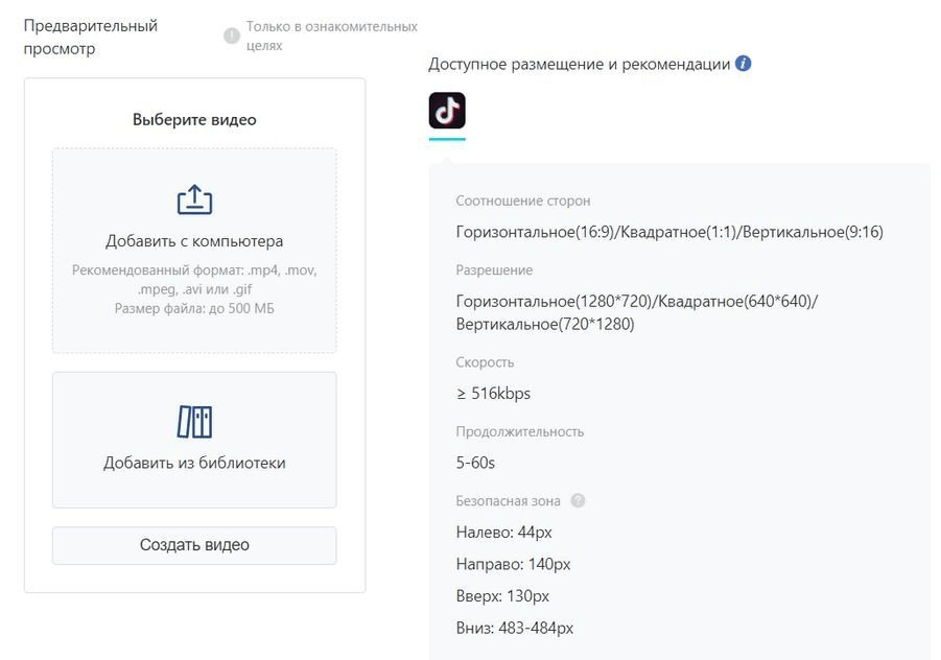Click the Предварительный просмотр heading

point(90,37)
